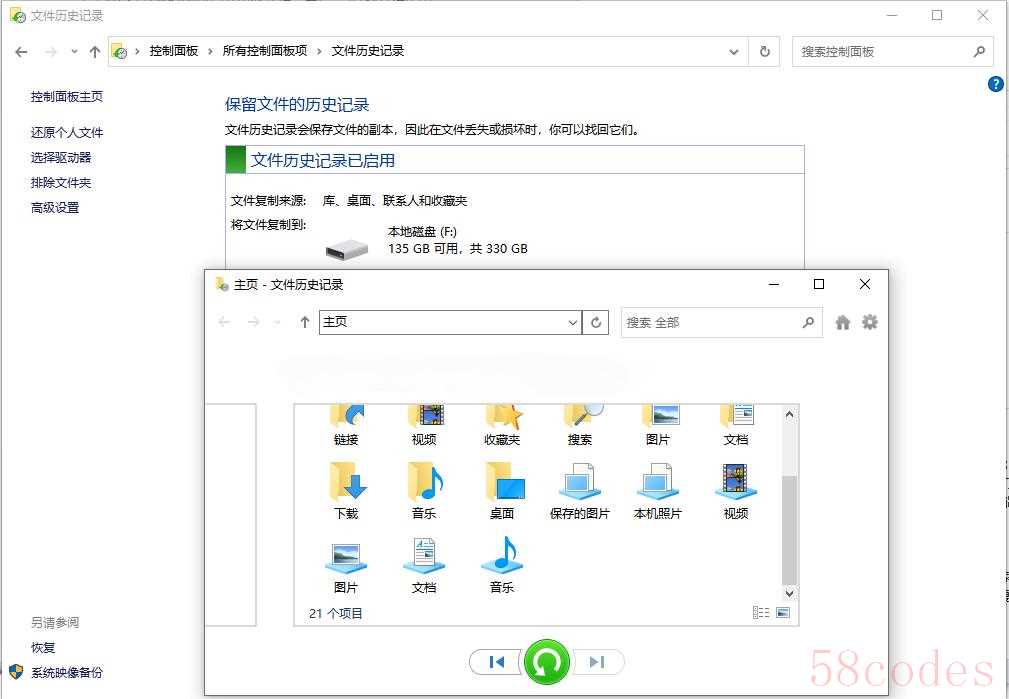
Task: Select the 下载 folder icon
Action: pos(347,490)
